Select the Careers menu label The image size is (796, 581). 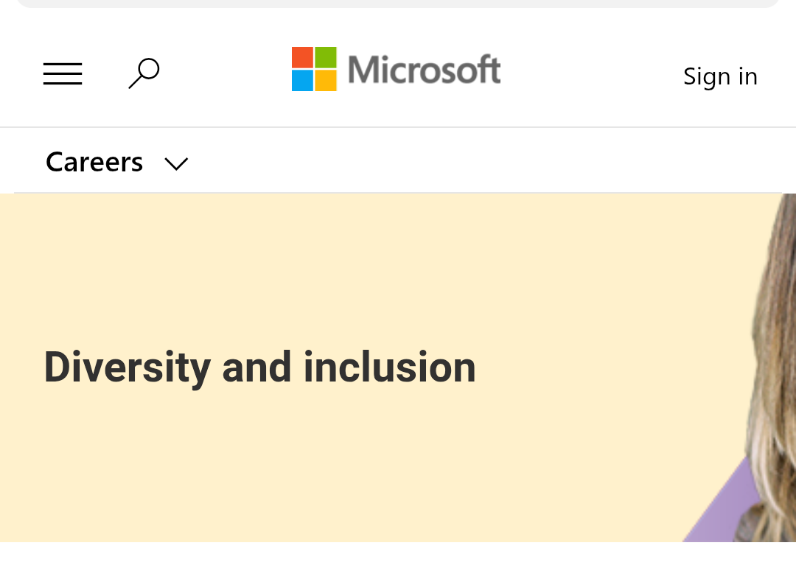click(x=95, y=162)
